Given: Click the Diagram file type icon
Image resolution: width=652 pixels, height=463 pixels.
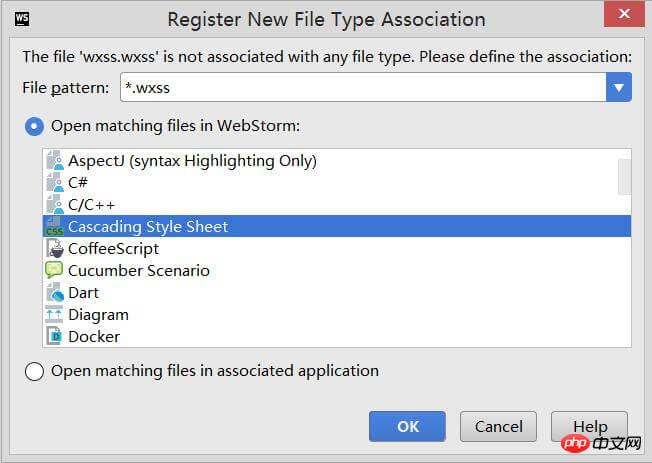Looking at the screenshot, I should 54,315.
